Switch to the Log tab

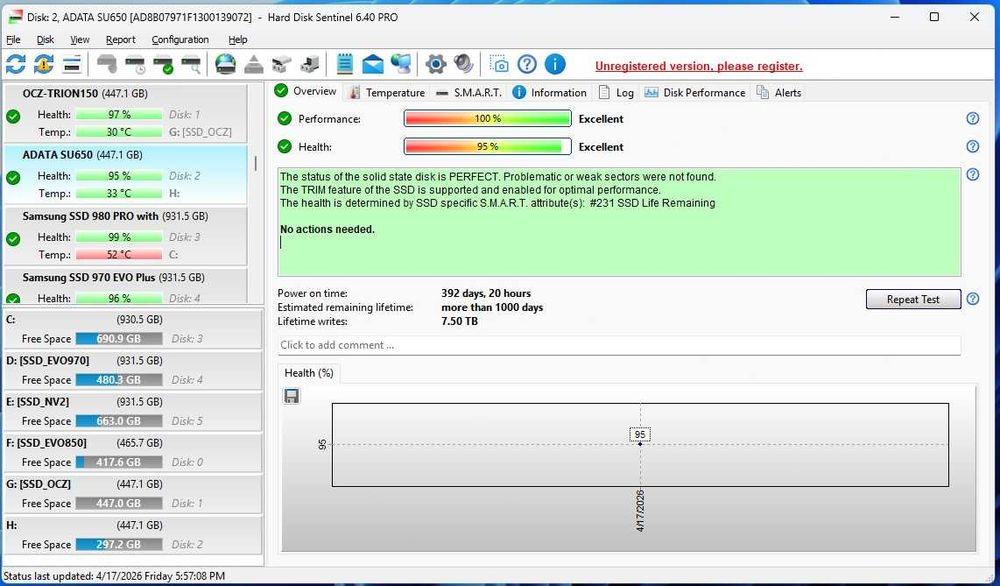coord(616,92)
